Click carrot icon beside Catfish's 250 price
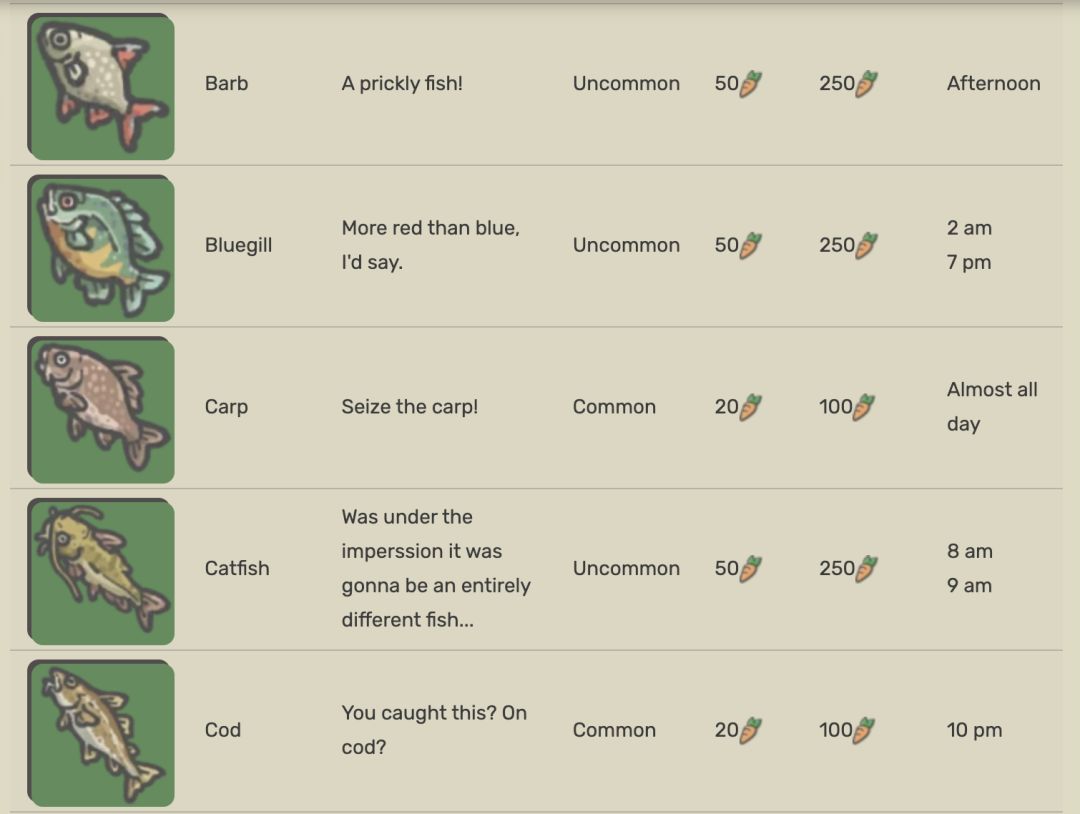This screenshot has height=814, width=1080. coord(866,568)
